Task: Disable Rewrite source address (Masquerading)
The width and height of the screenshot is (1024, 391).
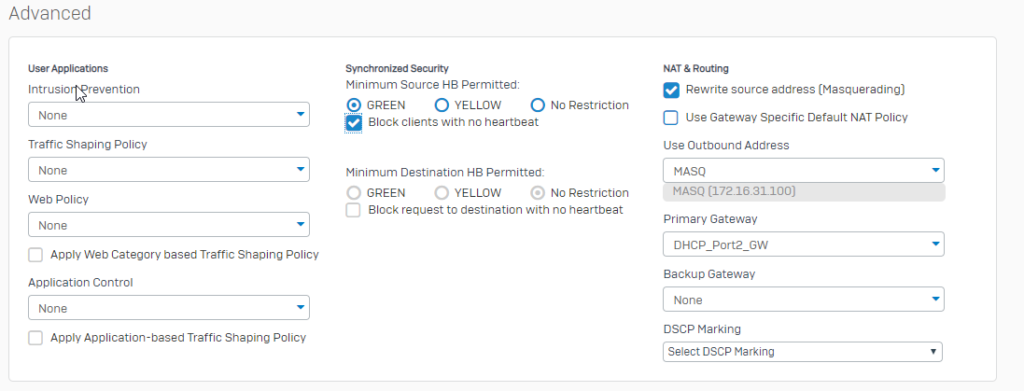Action: [x=671, y=89]
